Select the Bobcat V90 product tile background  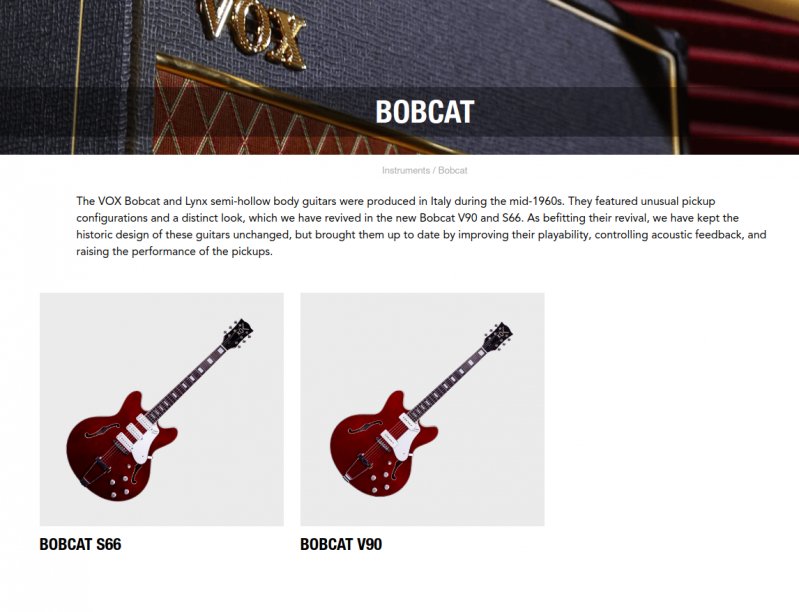422,409
